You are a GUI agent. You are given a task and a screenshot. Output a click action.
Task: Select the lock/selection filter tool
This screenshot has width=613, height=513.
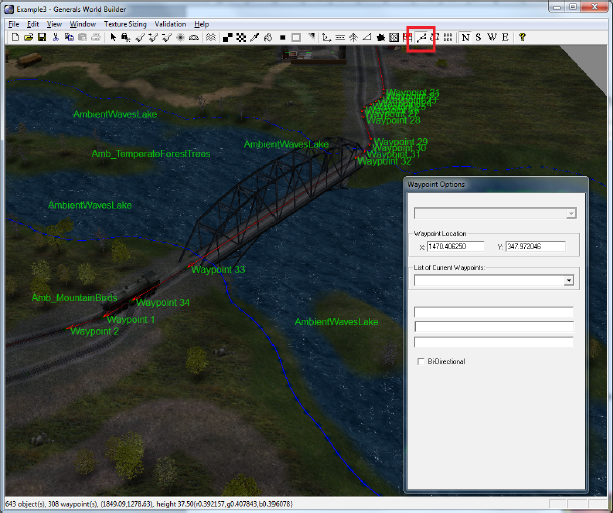[x=126, y=37]
